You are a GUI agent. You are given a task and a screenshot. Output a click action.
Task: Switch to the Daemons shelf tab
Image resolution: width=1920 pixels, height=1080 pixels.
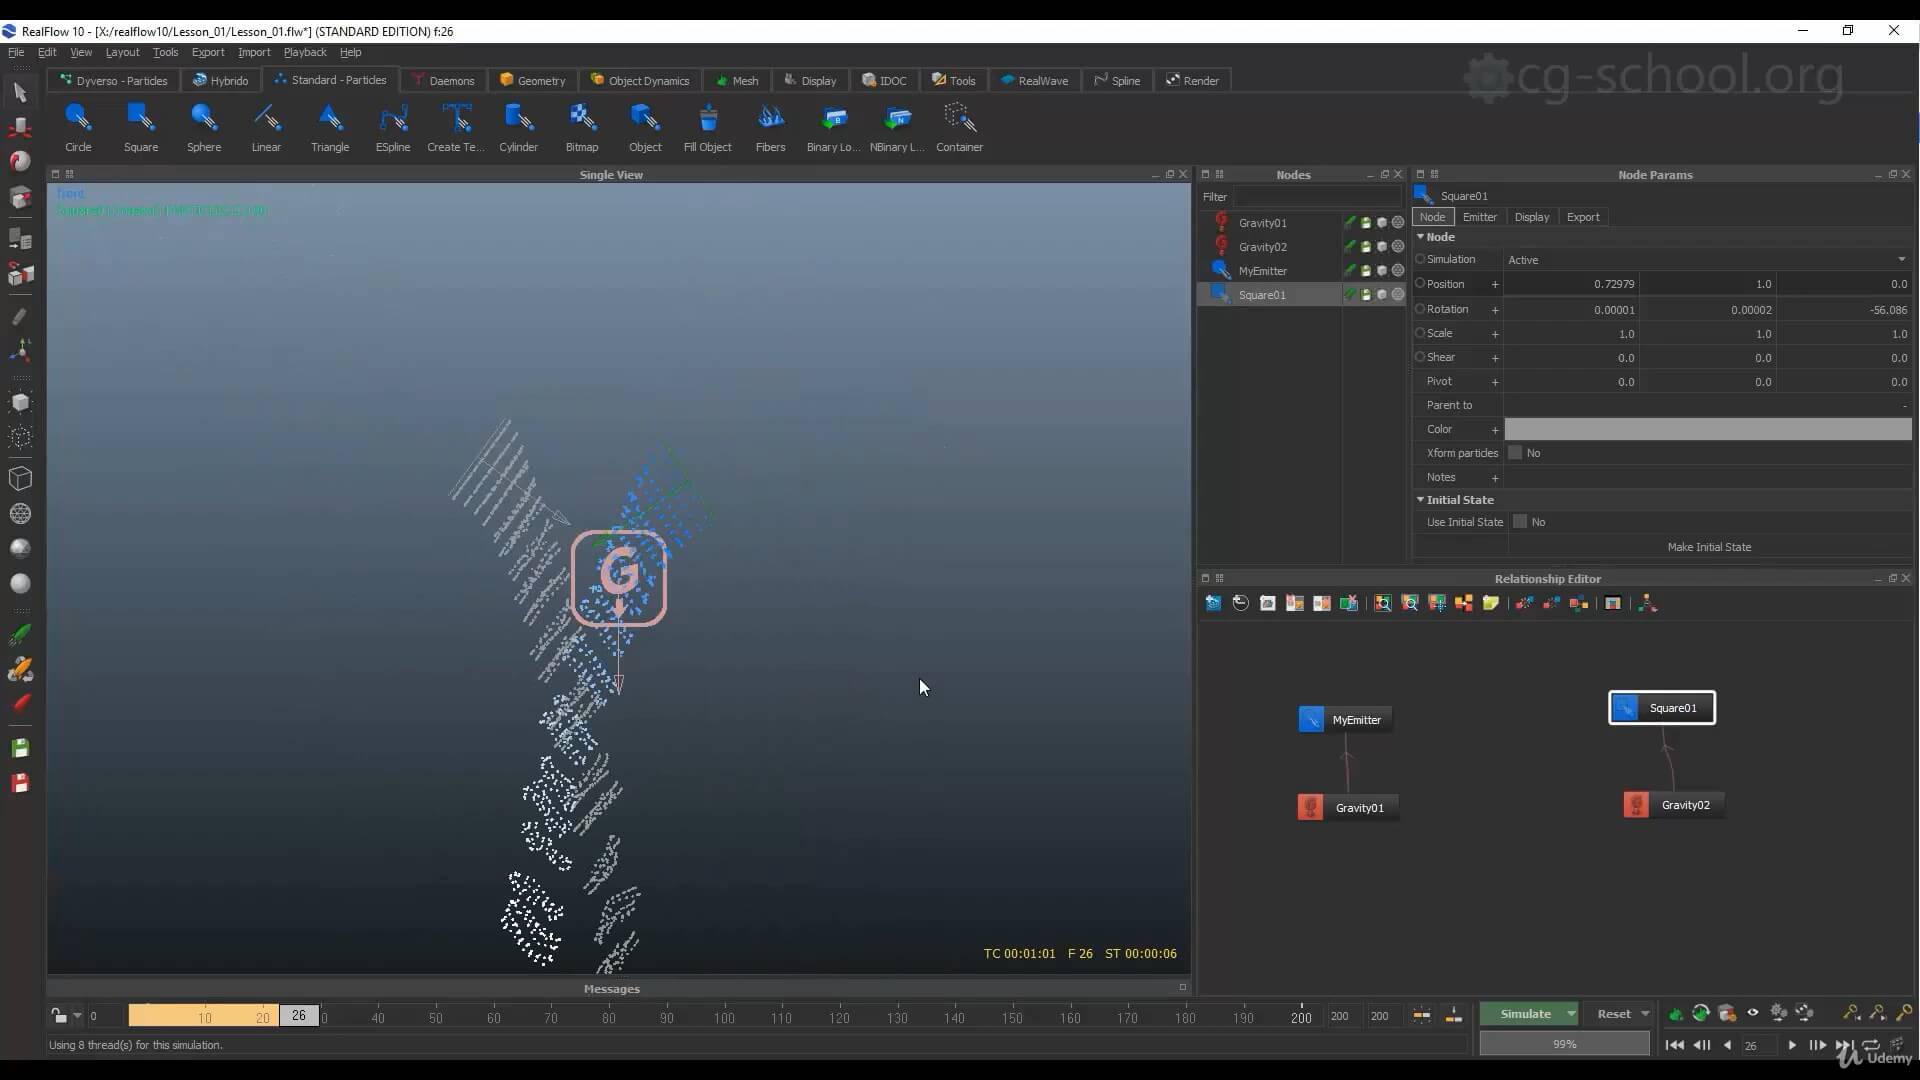(x=442, y=80)
